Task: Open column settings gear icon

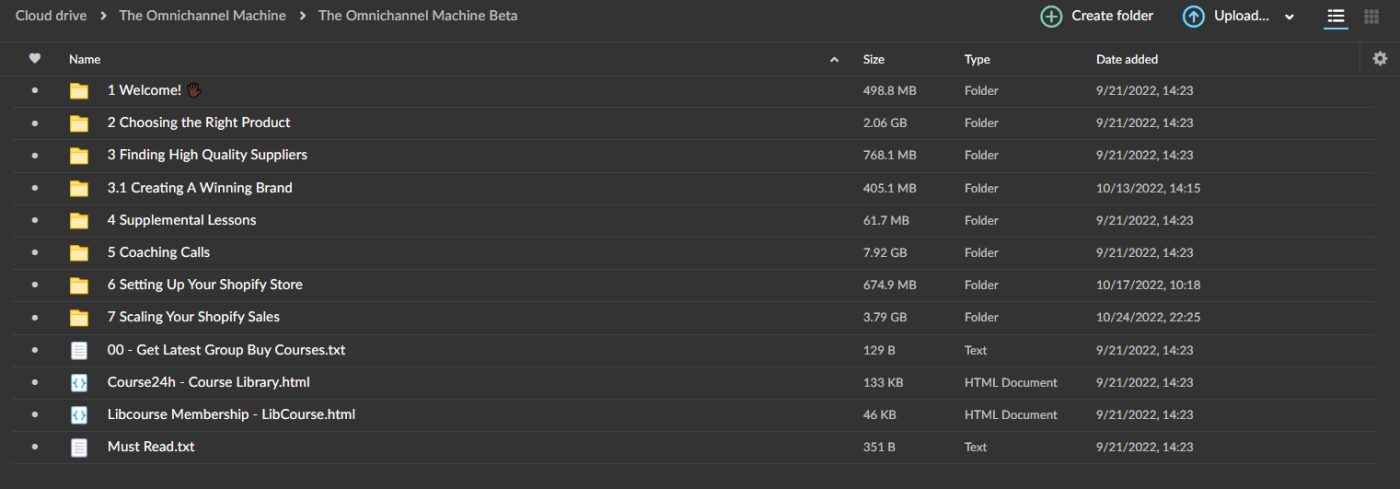Action: [x=1380, y=59]
